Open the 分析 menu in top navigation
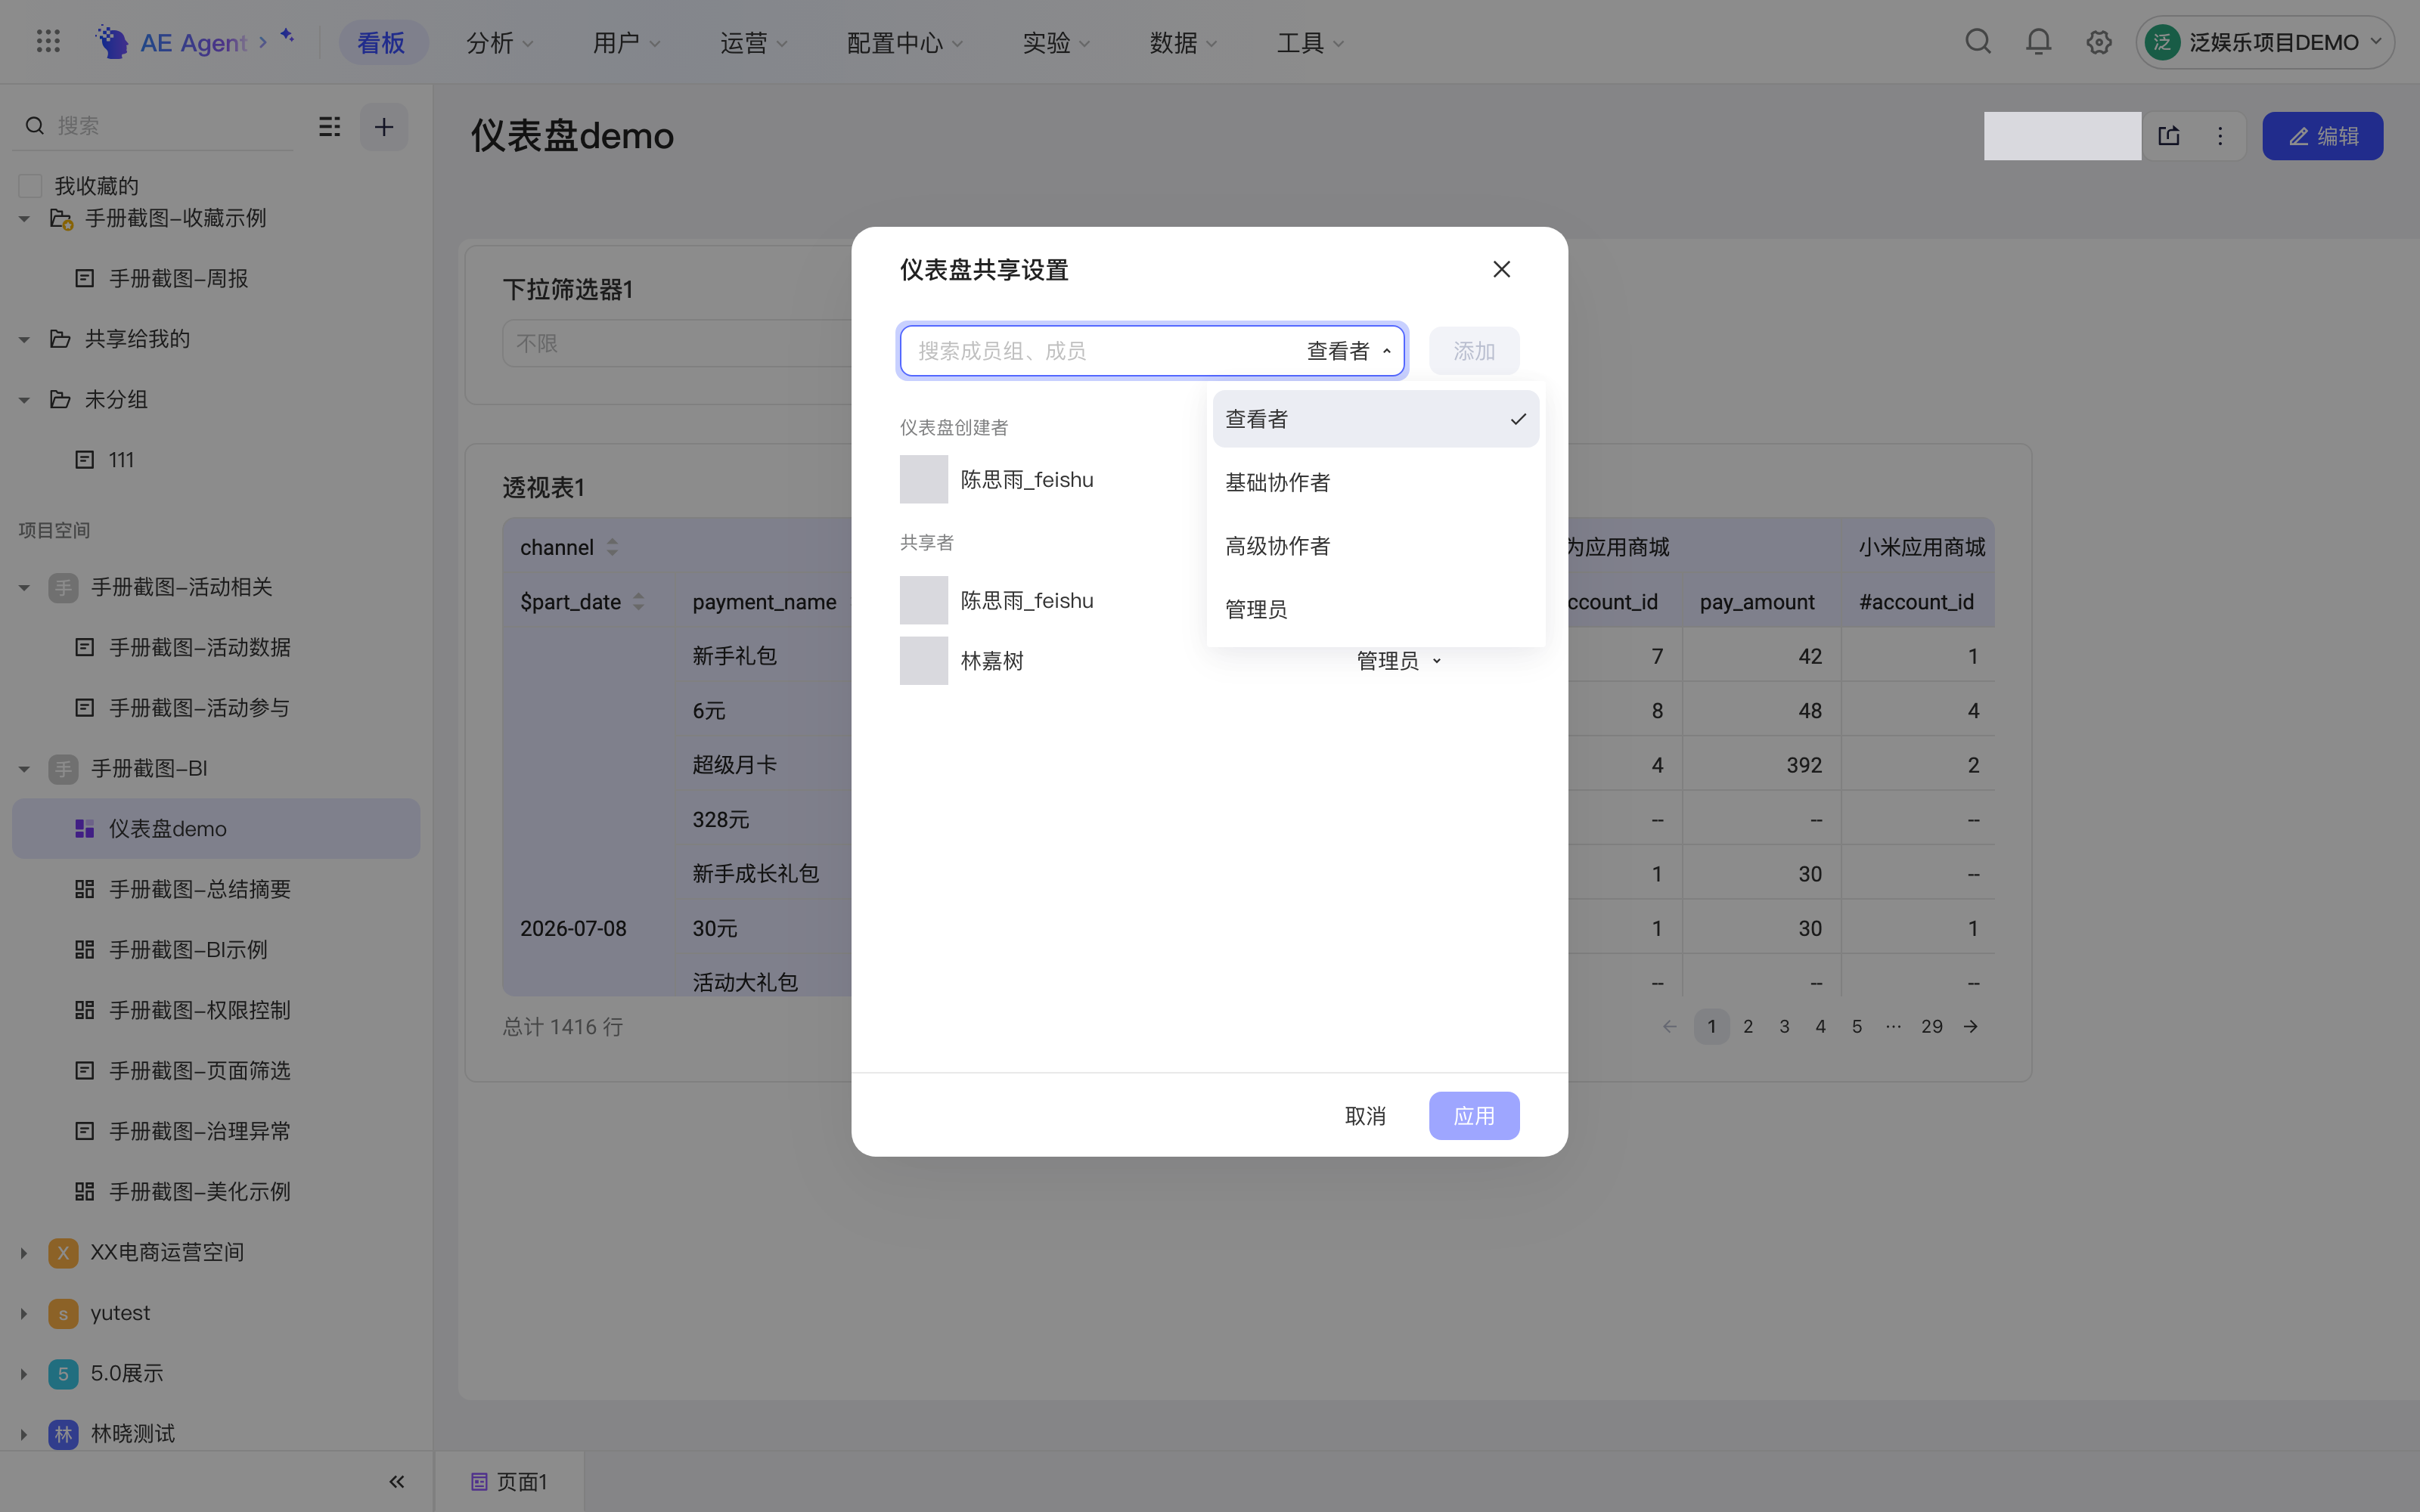 click(x=499, y=42)
